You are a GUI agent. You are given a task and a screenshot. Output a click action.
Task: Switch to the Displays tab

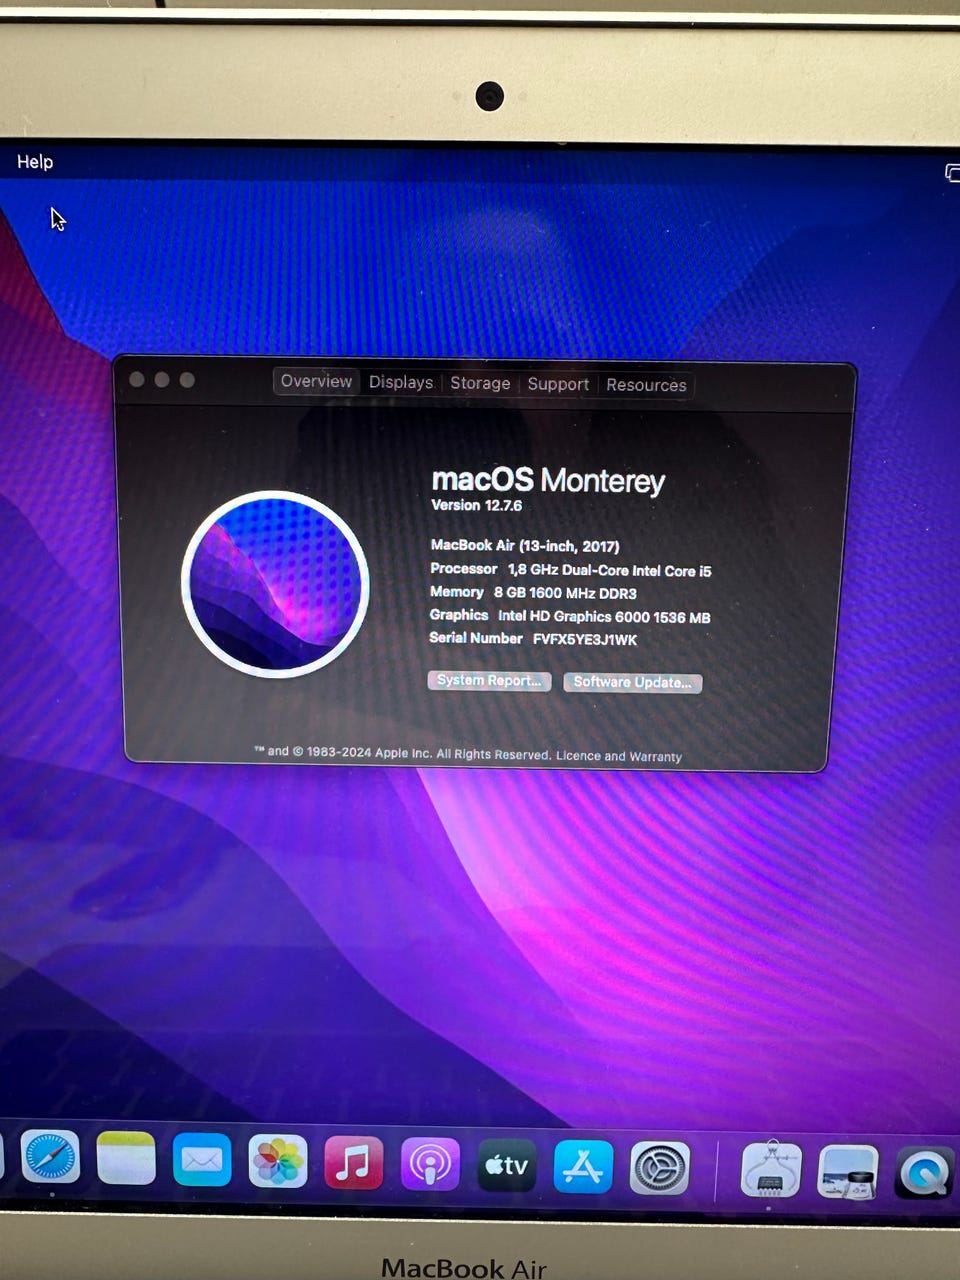401,382
